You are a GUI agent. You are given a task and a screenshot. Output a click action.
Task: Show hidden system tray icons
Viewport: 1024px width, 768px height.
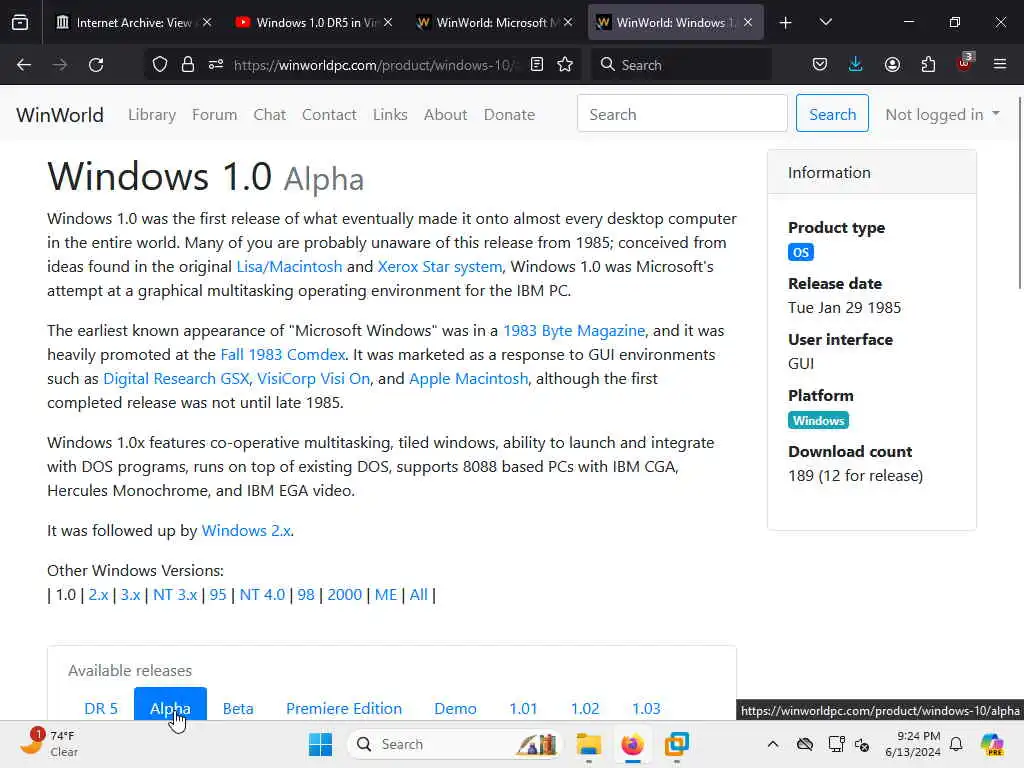773,744
